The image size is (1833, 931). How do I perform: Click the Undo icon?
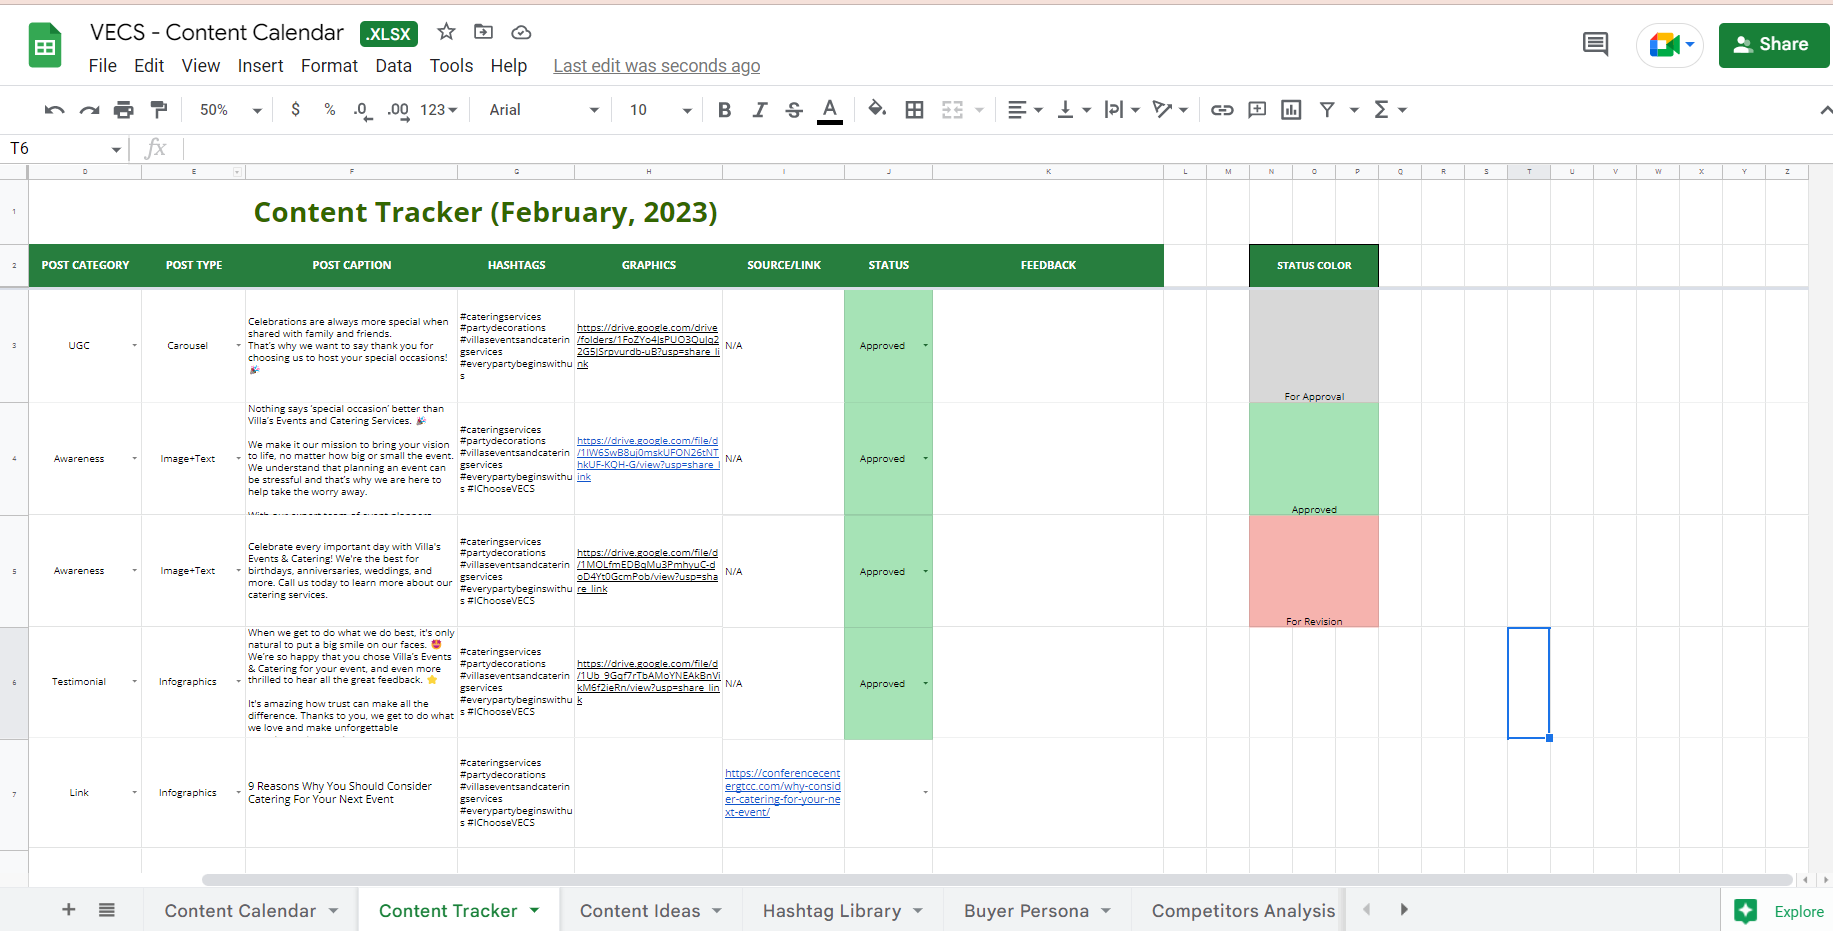click(x=55, y=110)
